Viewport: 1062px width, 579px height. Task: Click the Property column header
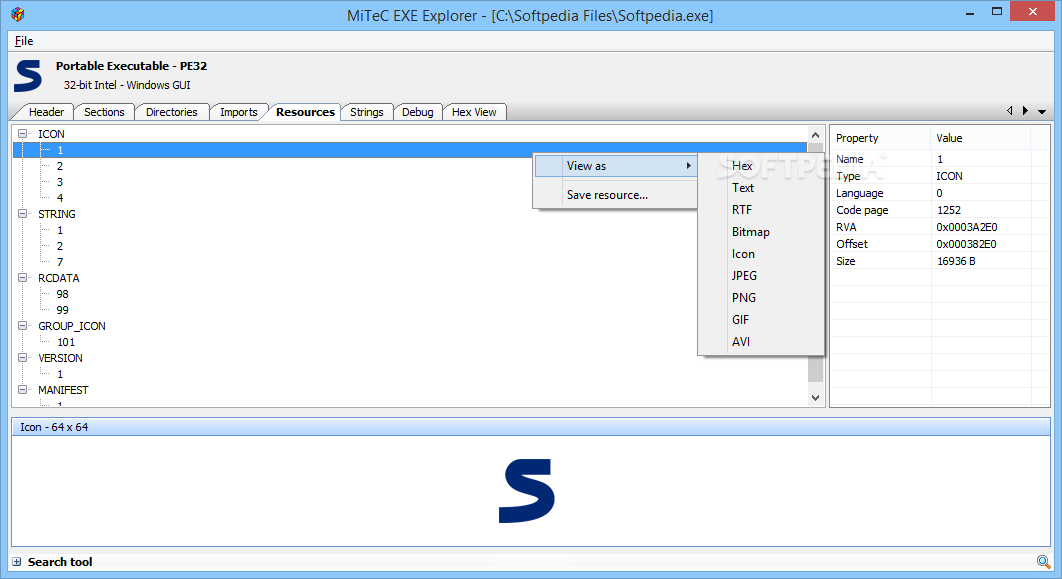click(880, 138)
